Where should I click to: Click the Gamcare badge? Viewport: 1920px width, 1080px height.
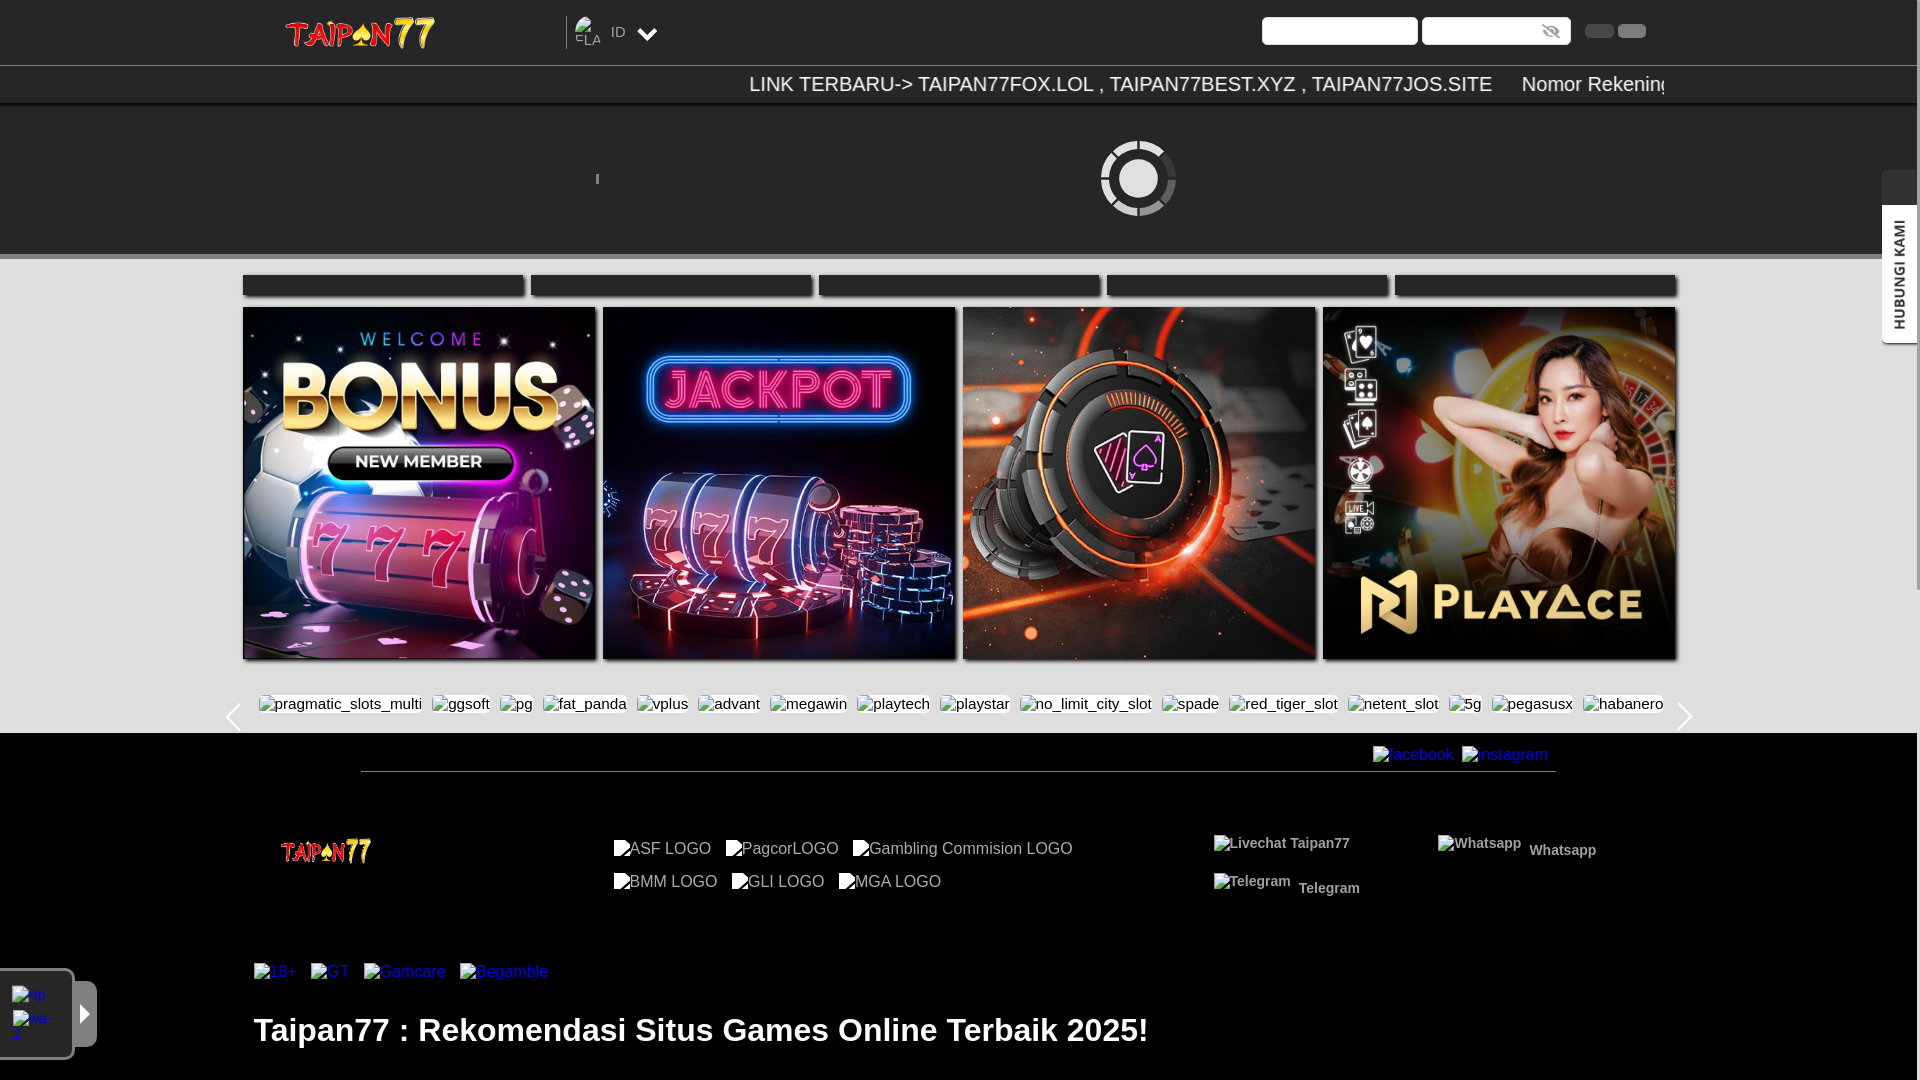[x=405, y=972]
